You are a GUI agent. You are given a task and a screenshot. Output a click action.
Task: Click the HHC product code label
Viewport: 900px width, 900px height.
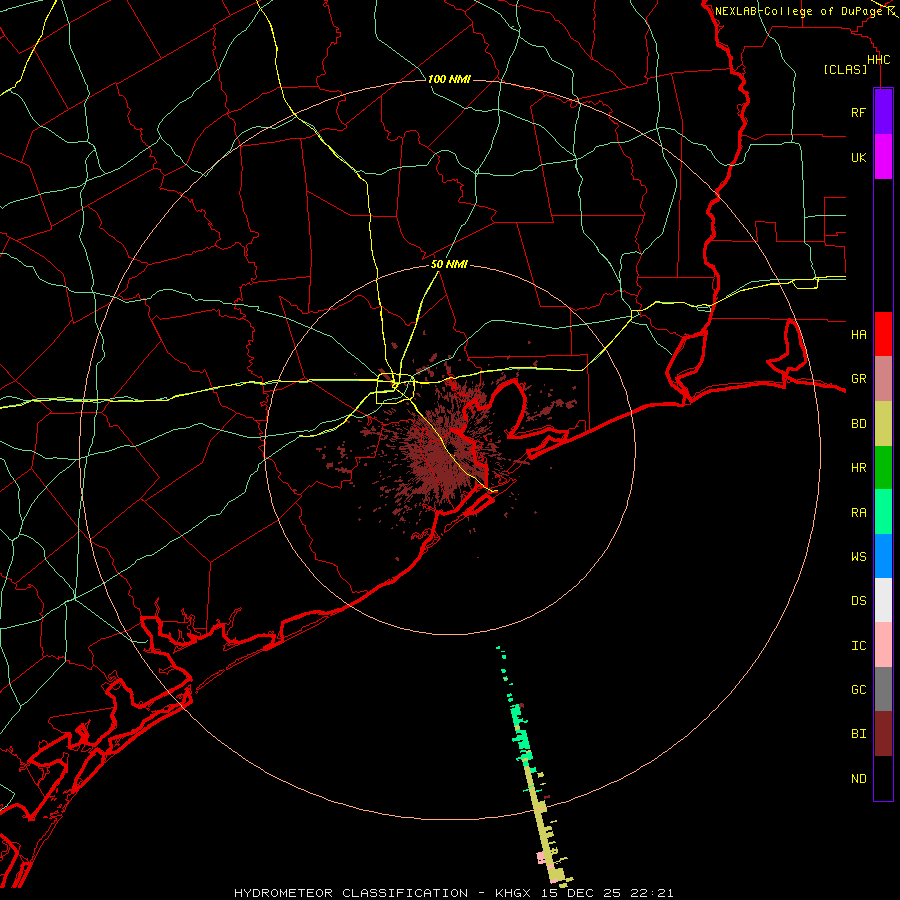(x=878, y=60)
